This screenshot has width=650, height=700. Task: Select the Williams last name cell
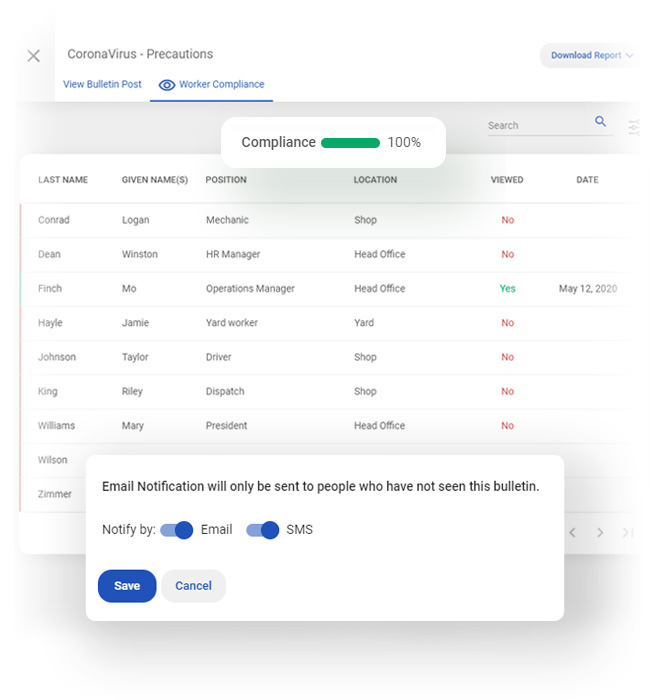click(x=56, y=425)
